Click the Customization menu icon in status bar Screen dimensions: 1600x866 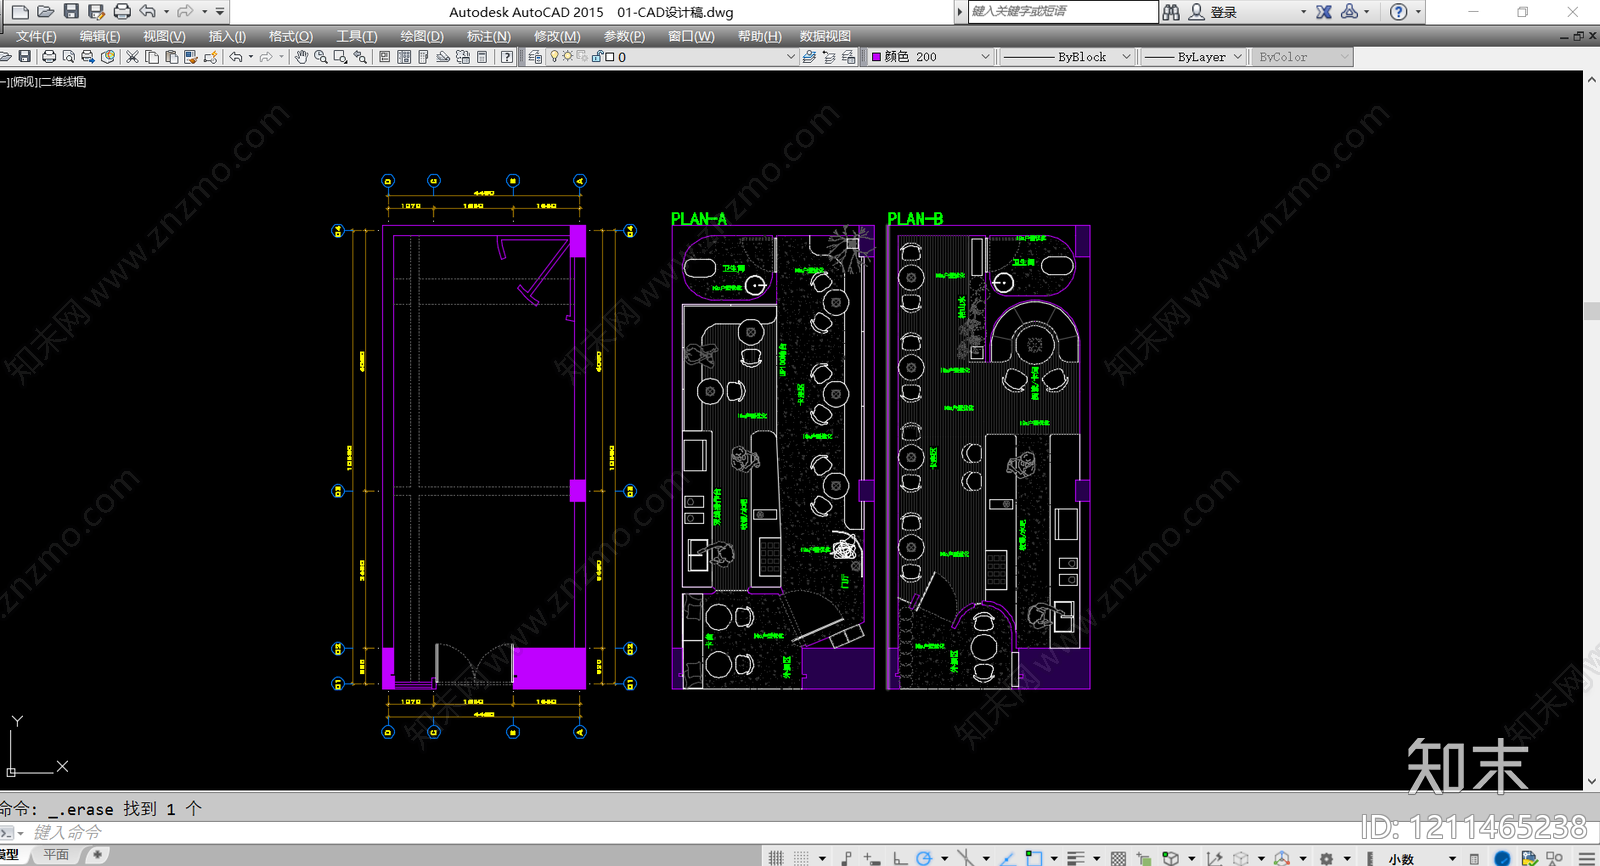pyautogui.click(x=1586, y=858)
